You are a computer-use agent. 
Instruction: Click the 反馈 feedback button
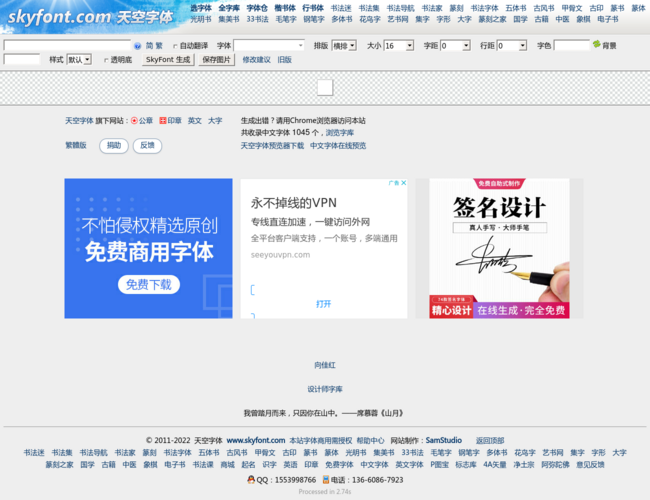[x=147, y=146]
